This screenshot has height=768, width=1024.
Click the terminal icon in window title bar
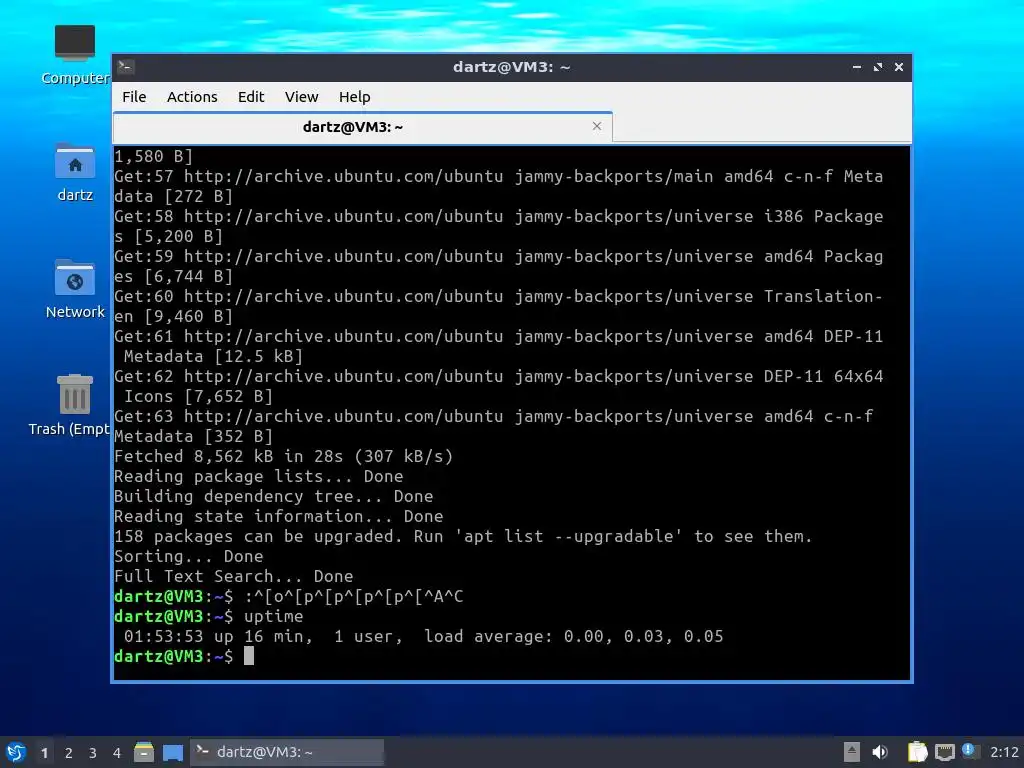point(127,66)
